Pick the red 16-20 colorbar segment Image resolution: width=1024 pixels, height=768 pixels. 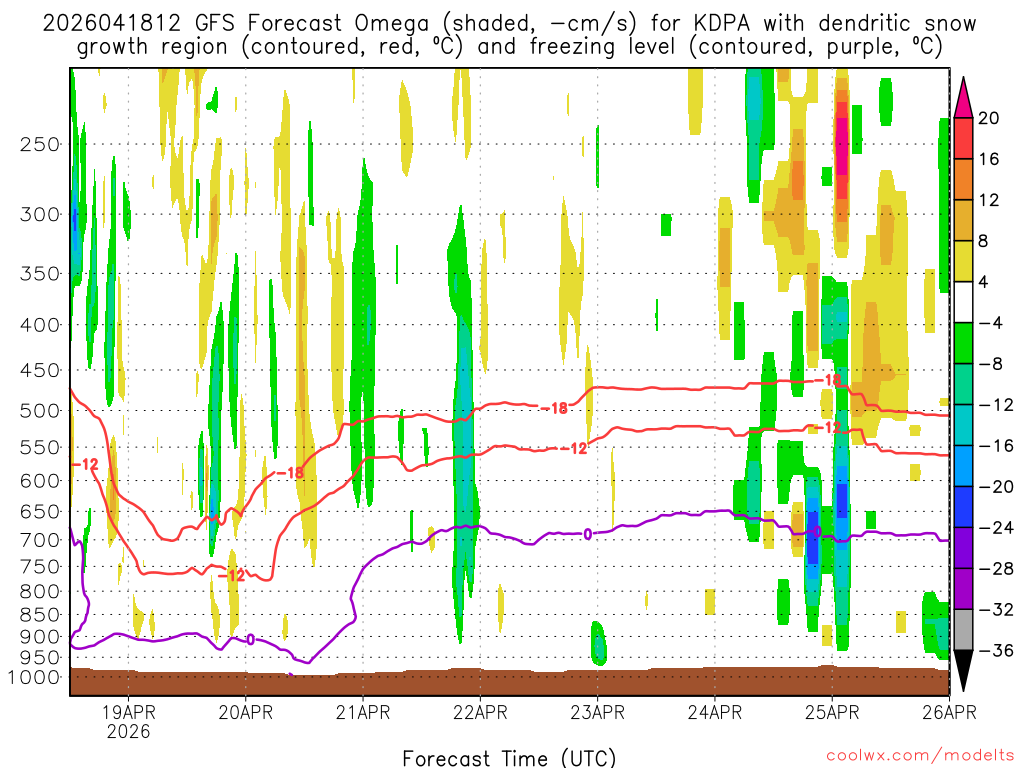963,138
